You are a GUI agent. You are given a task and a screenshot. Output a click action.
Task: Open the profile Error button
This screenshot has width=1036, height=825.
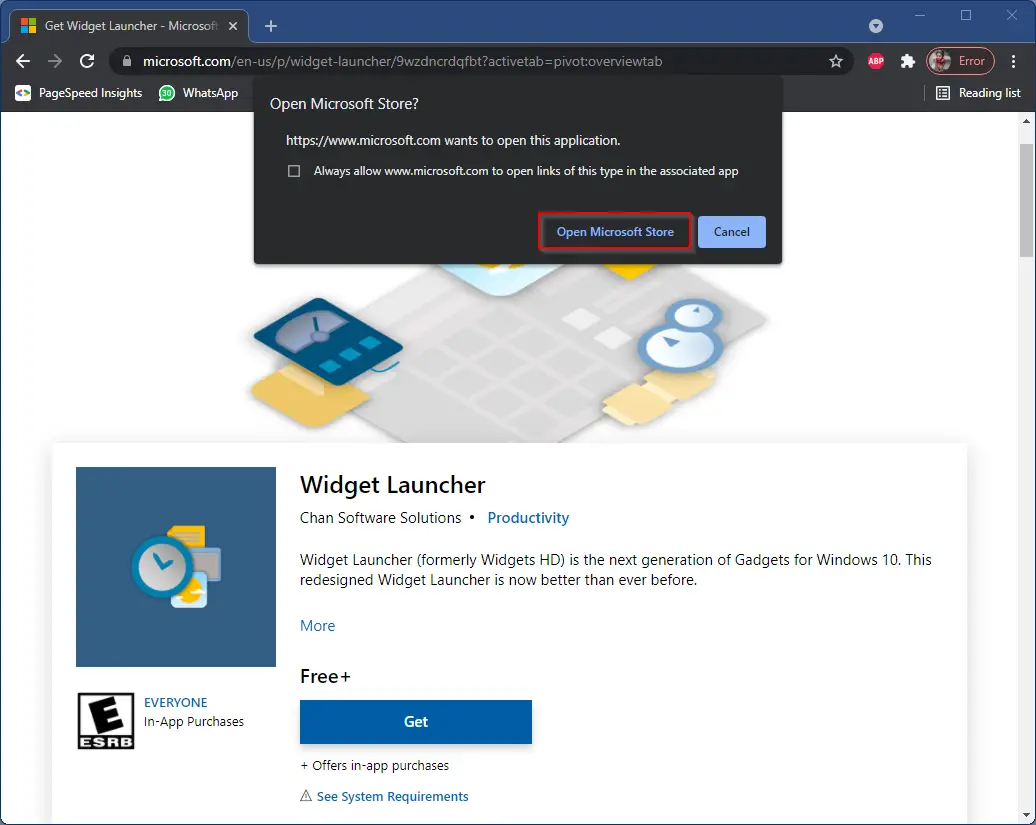[x=960, y=61]
